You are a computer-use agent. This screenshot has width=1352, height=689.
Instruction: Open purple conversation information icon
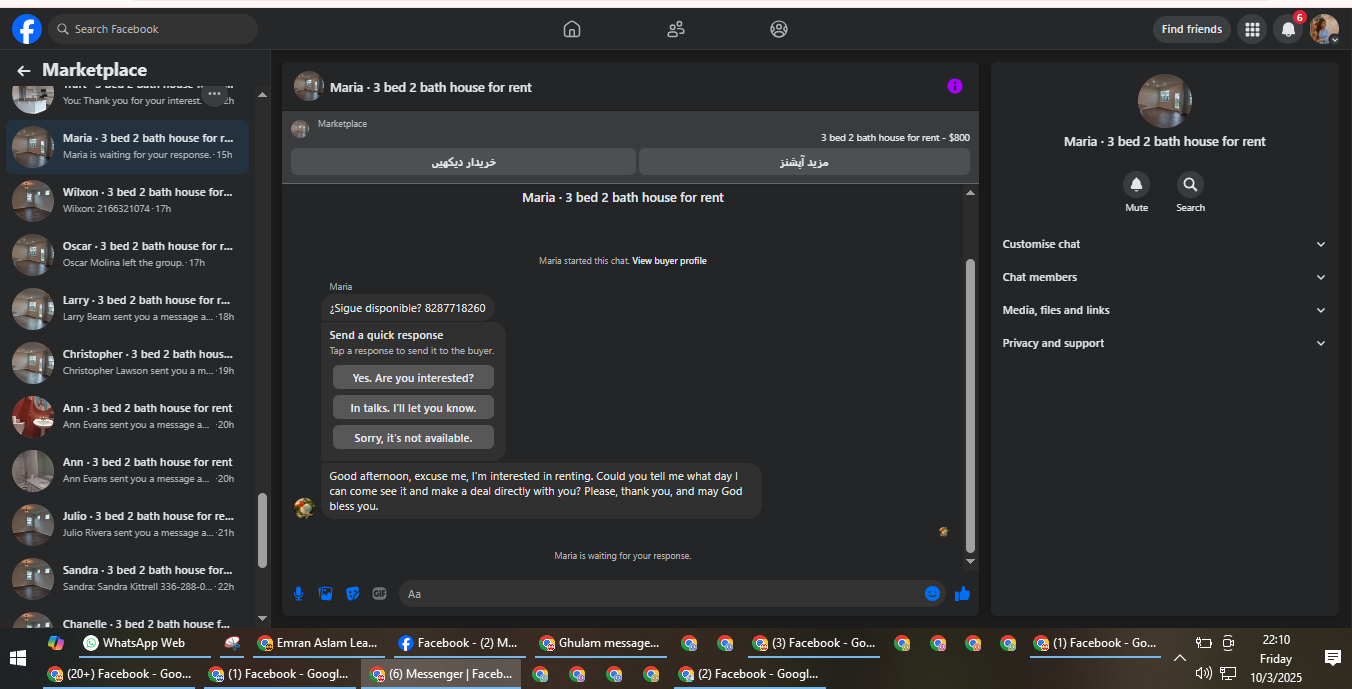955,86
